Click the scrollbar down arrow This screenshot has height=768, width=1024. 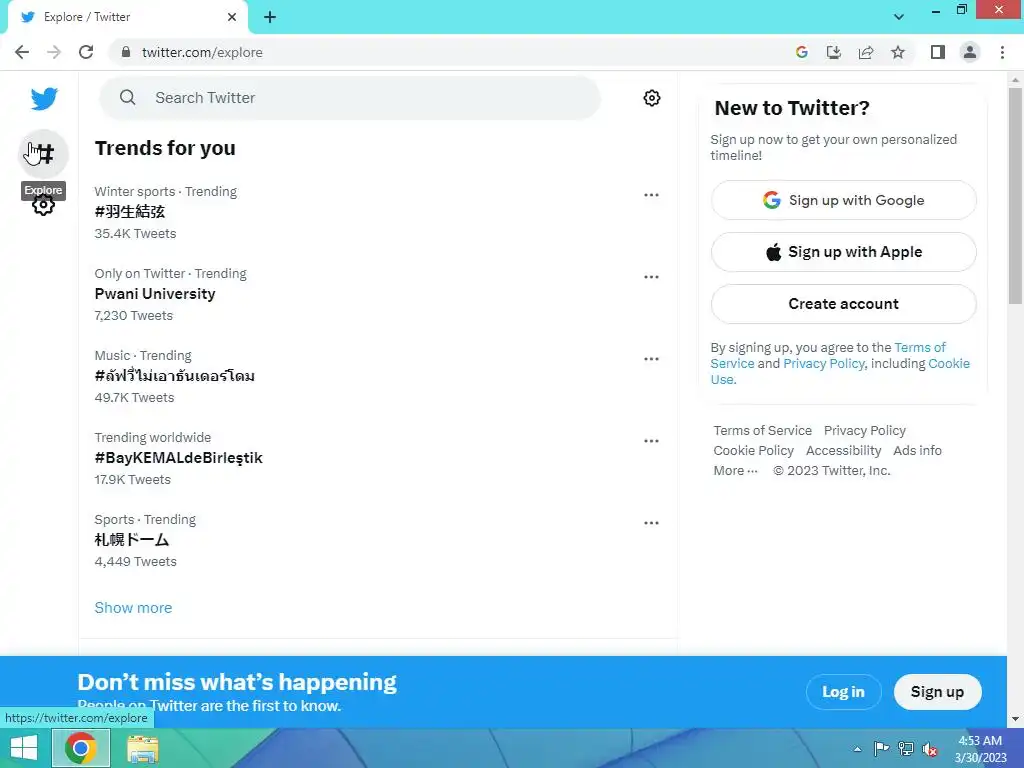(x=1015, y=719)
